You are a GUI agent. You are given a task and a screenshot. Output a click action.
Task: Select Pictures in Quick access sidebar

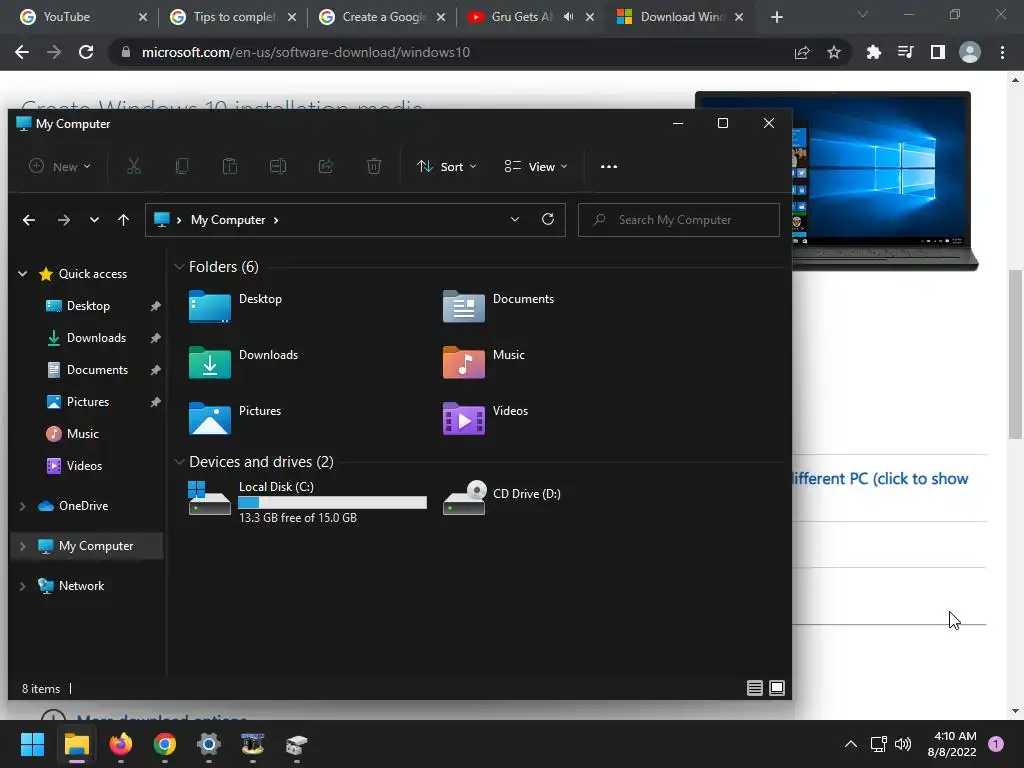(87, 402)
